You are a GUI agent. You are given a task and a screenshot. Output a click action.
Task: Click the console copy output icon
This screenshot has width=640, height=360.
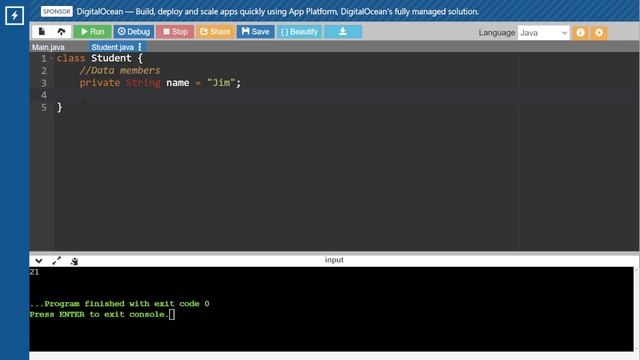pos(74,261)
